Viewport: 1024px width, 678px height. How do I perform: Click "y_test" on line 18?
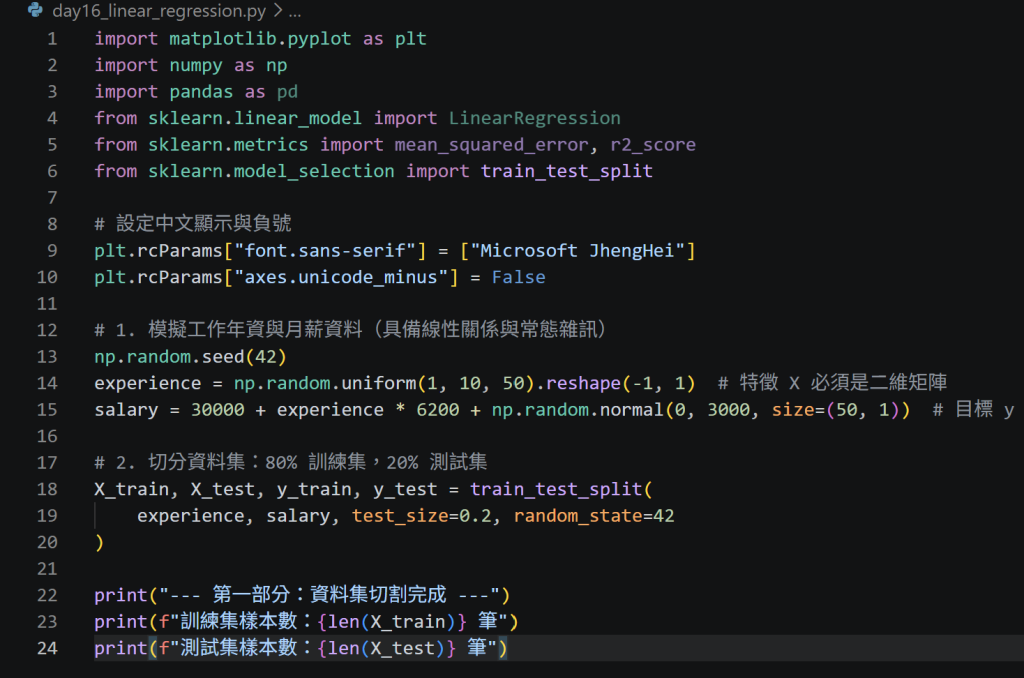click(405, 490)
